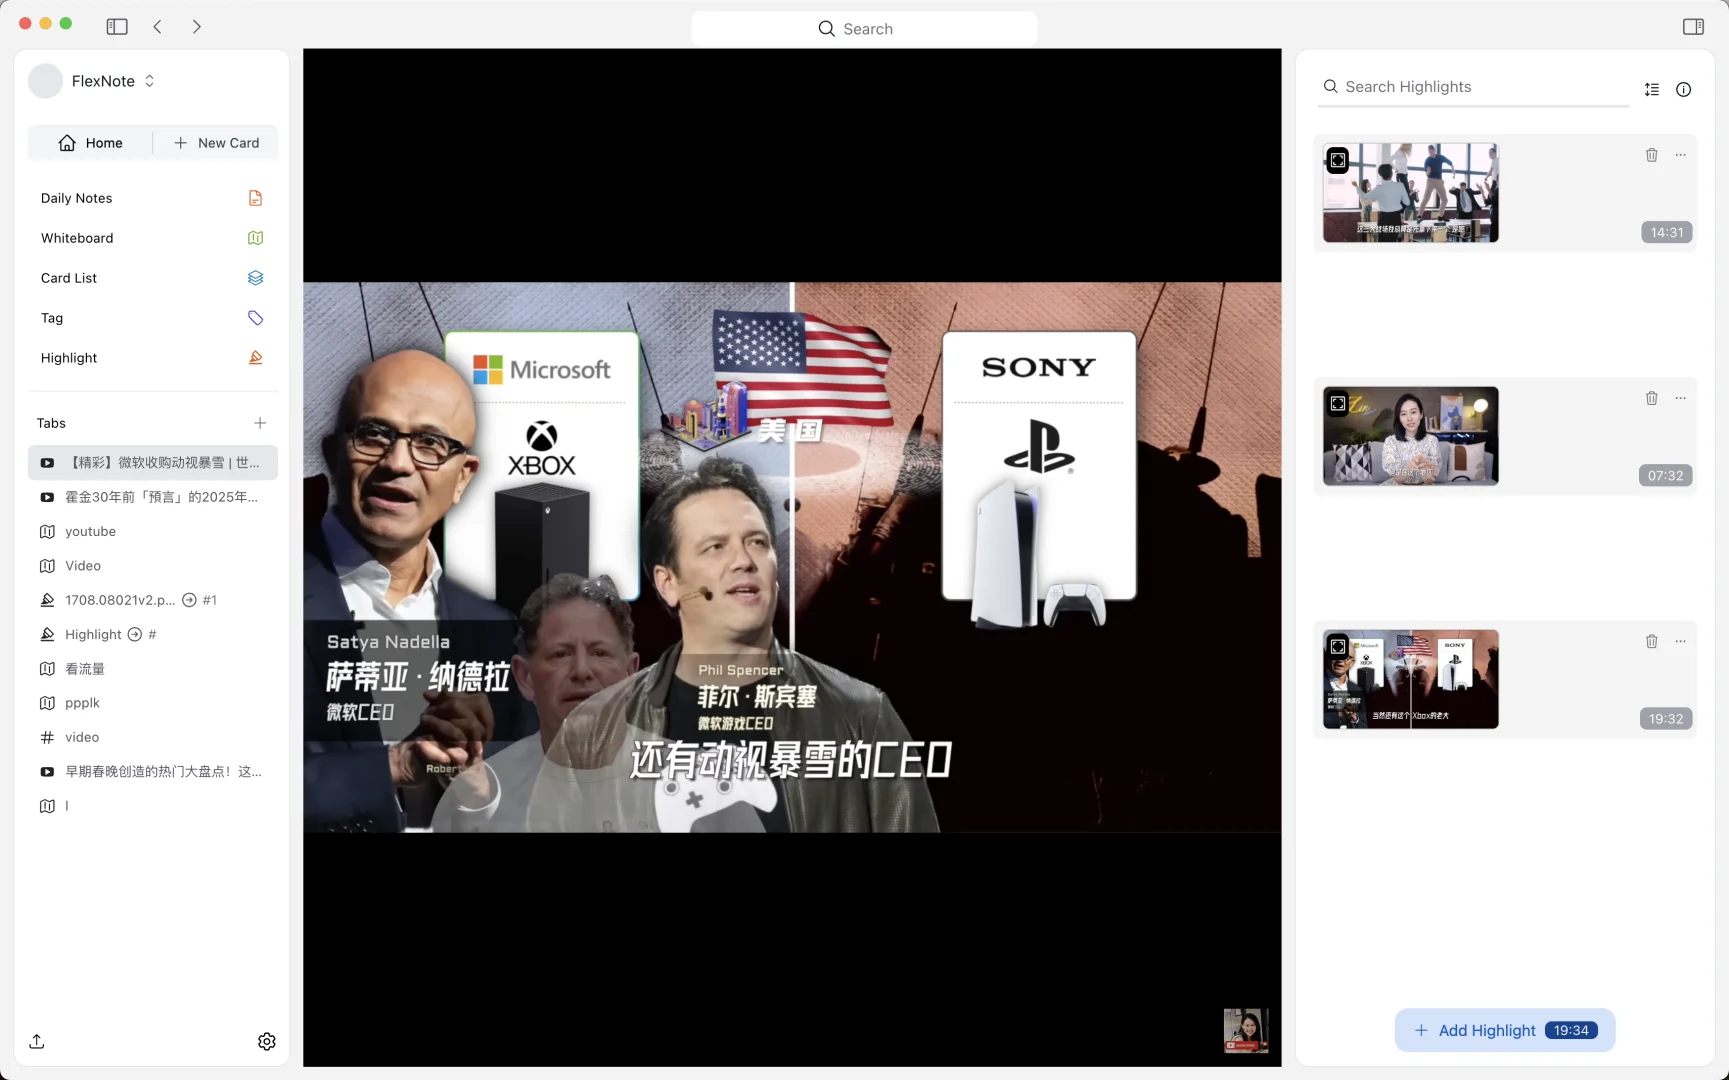Open the Highlight # tab

pyautogui.click(x=152, y=635)
